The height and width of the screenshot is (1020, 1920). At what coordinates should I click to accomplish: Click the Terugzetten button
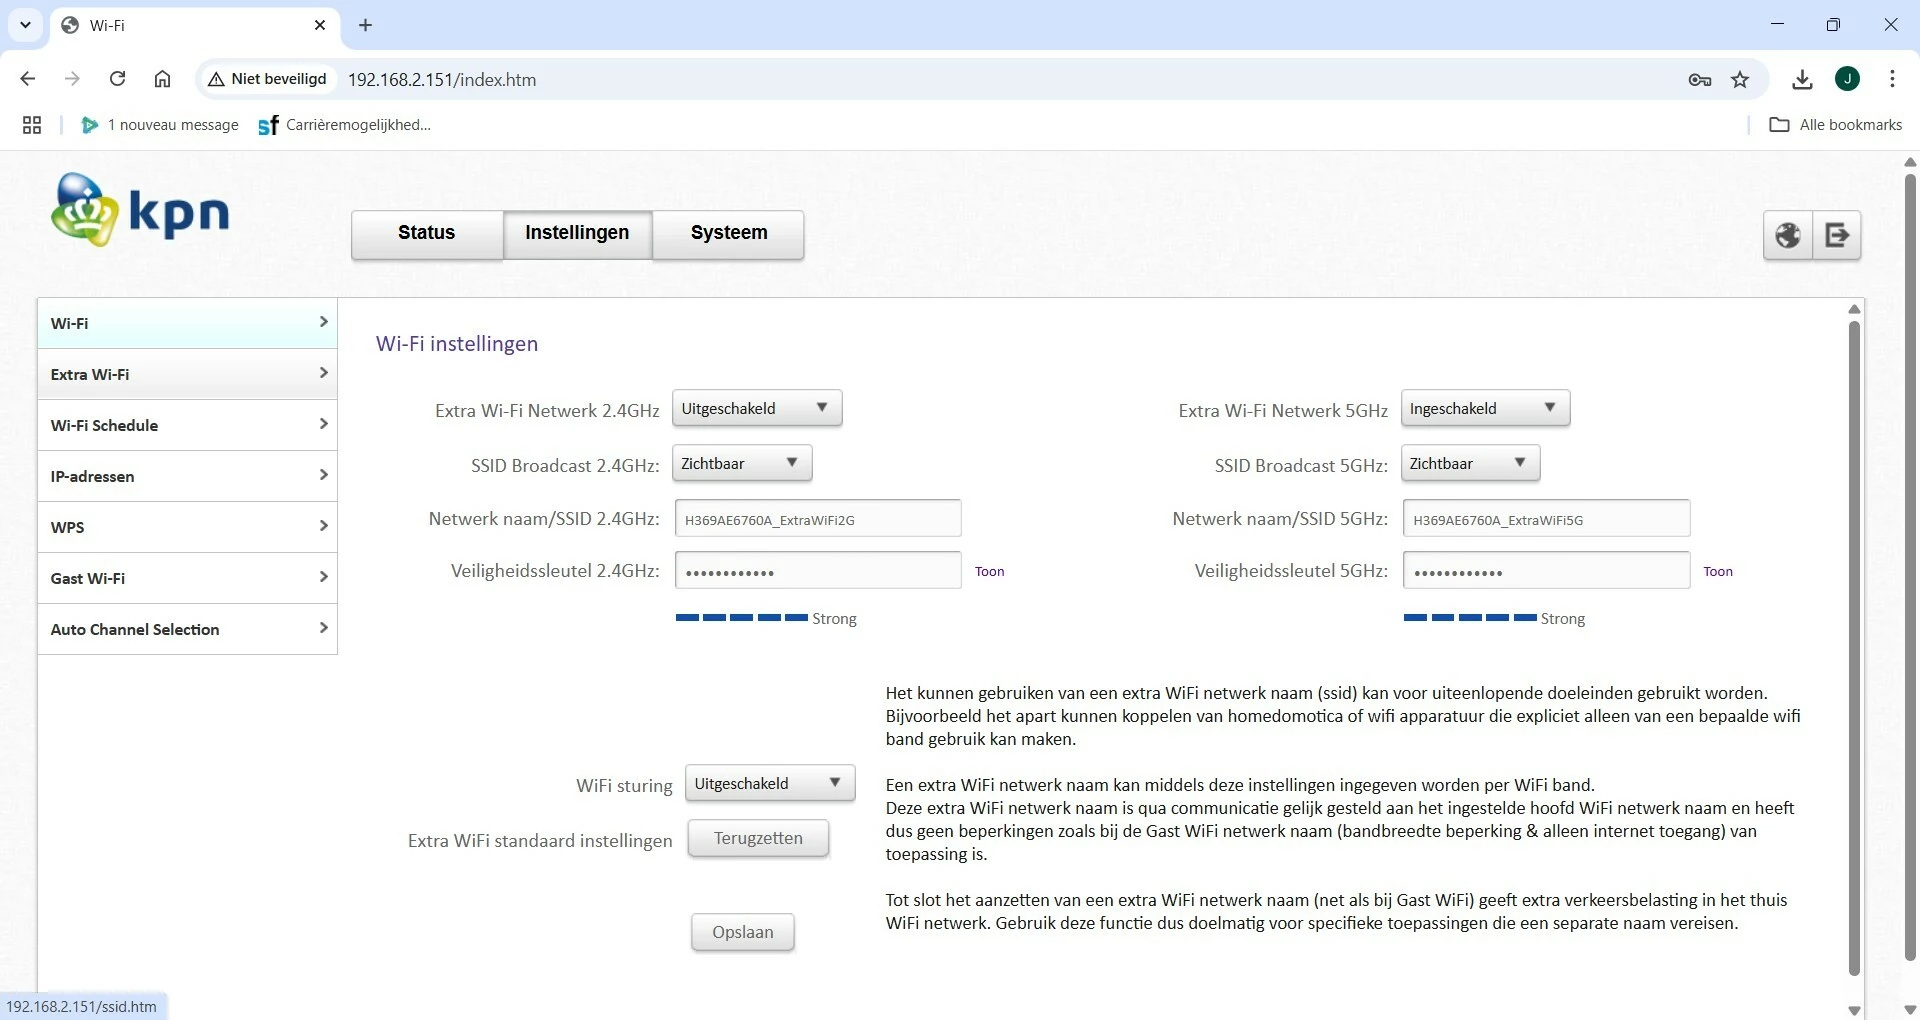(x=758, y=839)
